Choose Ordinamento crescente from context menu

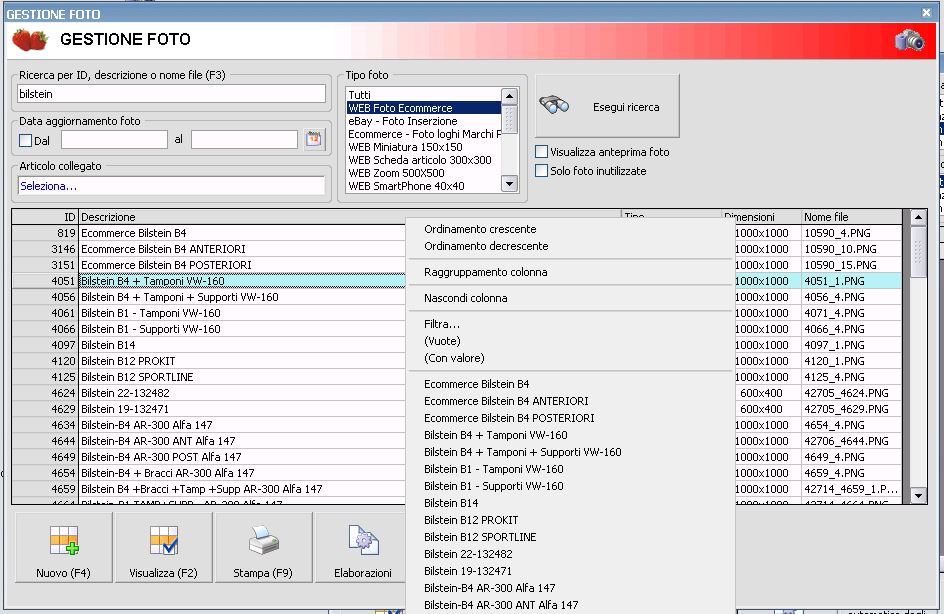coord(480,229)
